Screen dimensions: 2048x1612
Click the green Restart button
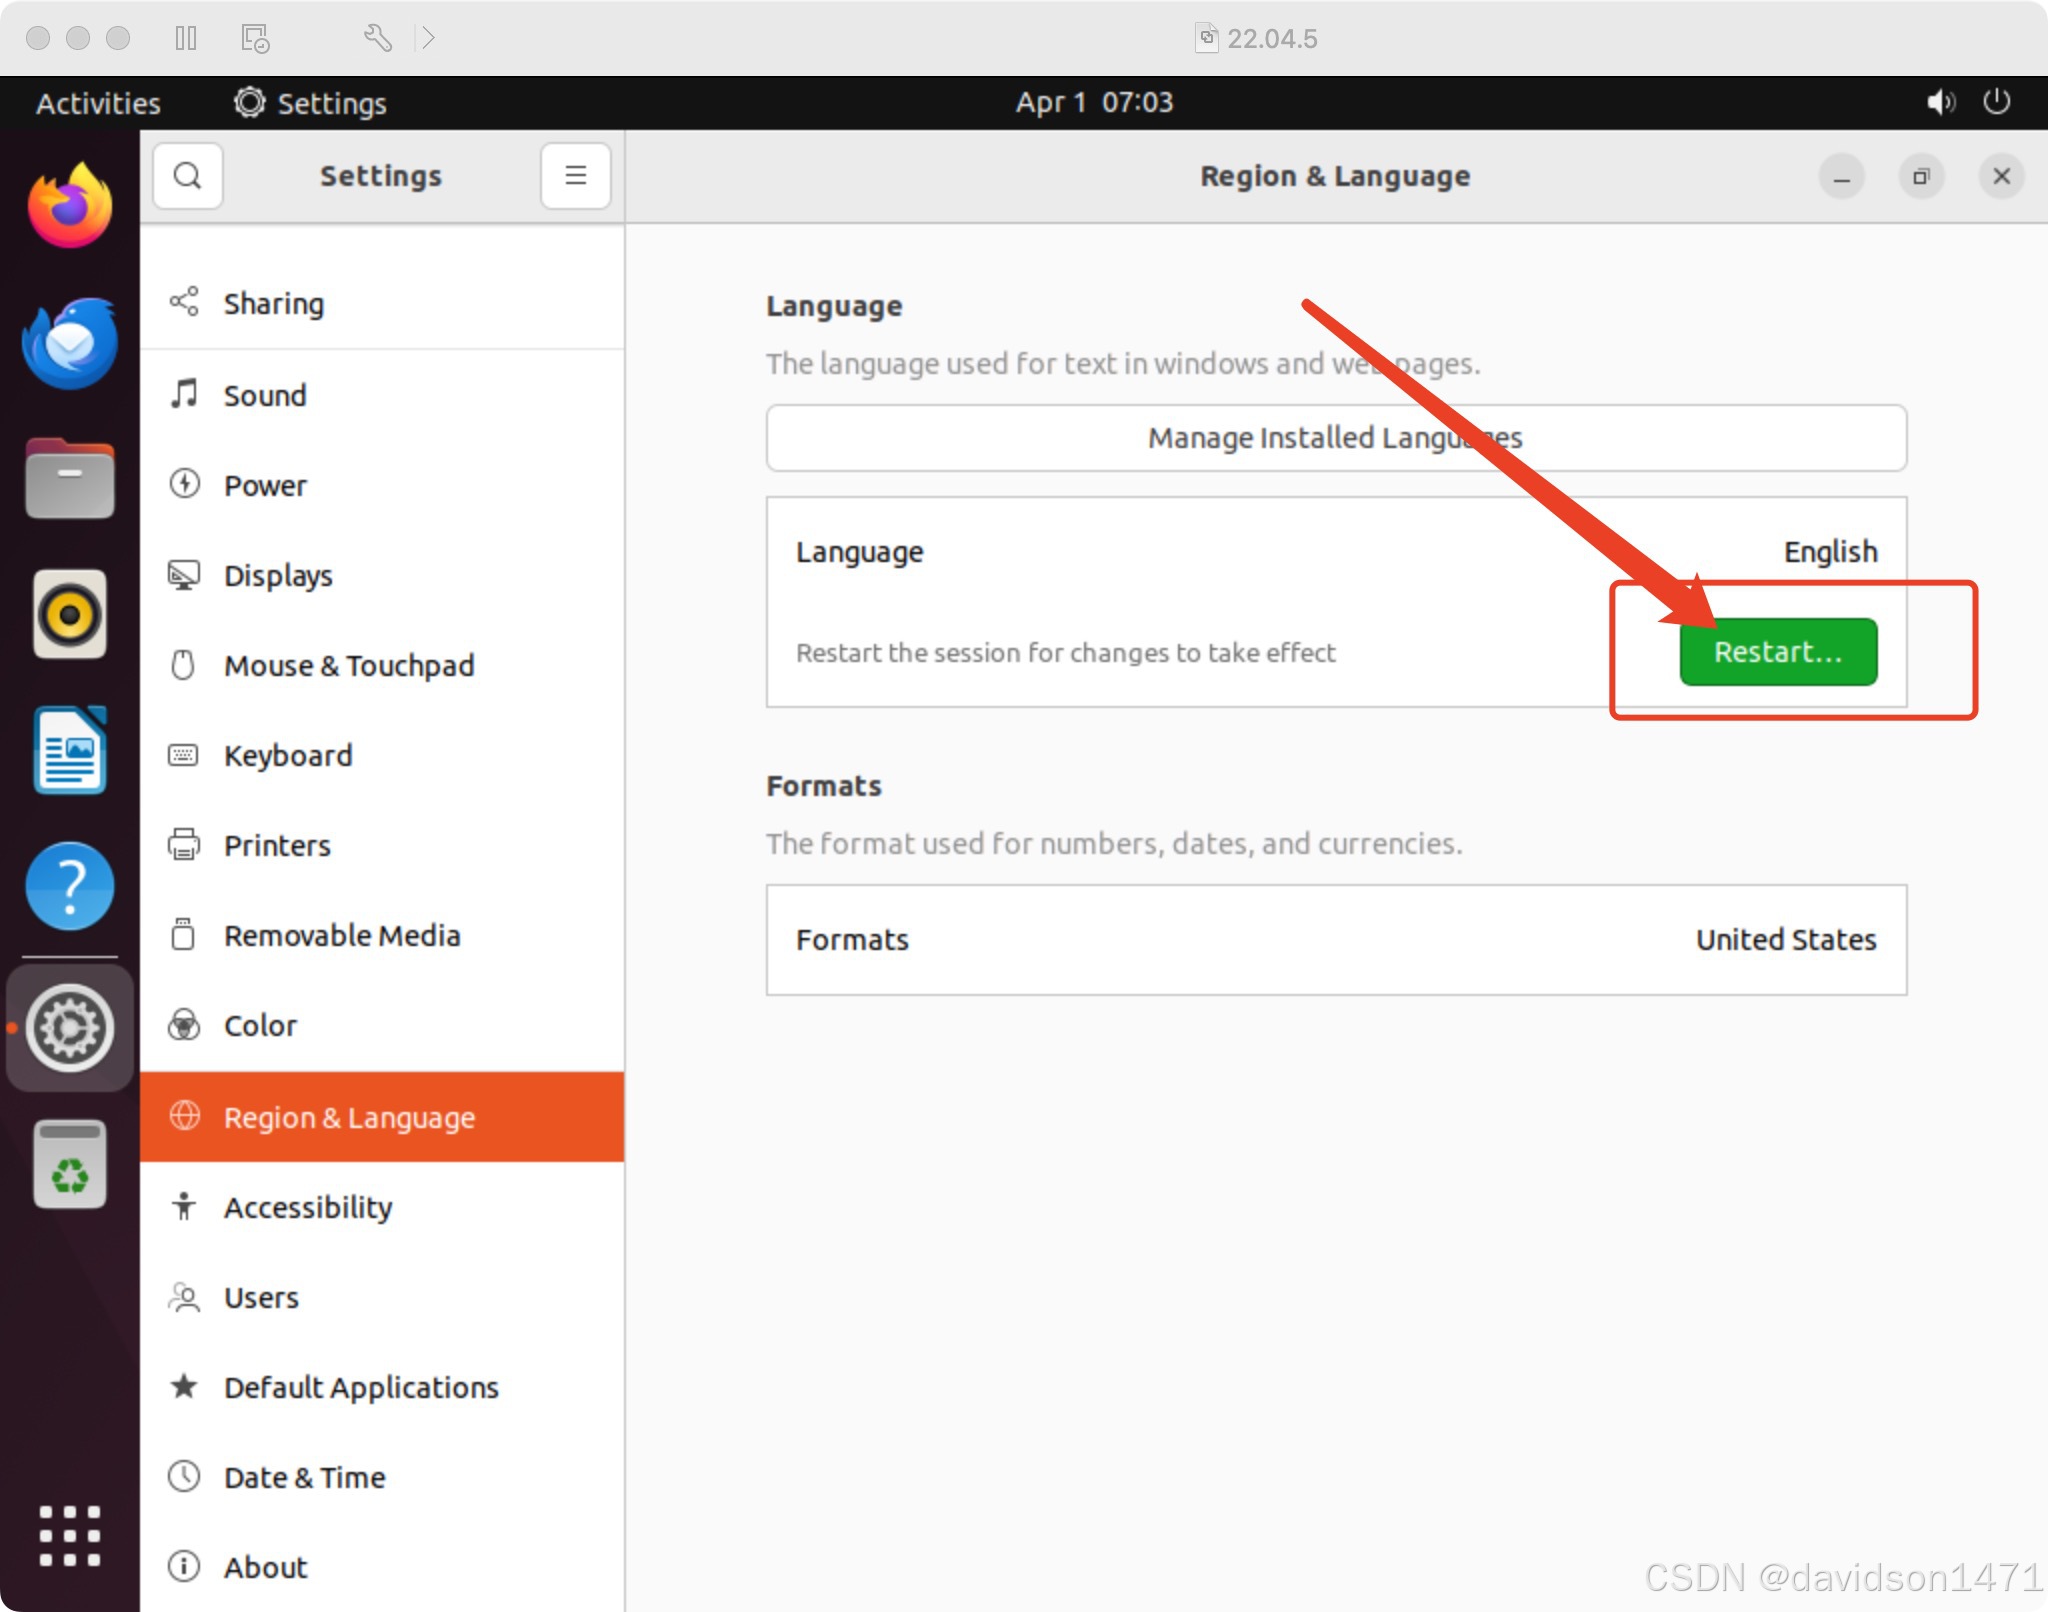[1777, 652]
